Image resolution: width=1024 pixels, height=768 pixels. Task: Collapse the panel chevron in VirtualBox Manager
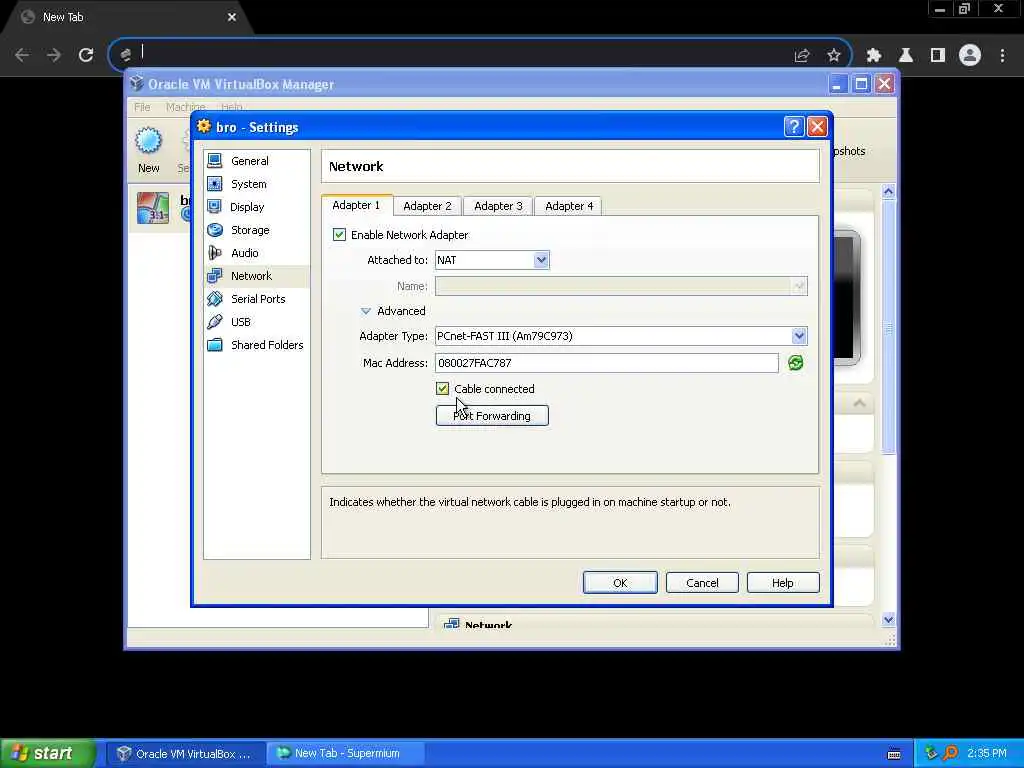tap(859, 403)
